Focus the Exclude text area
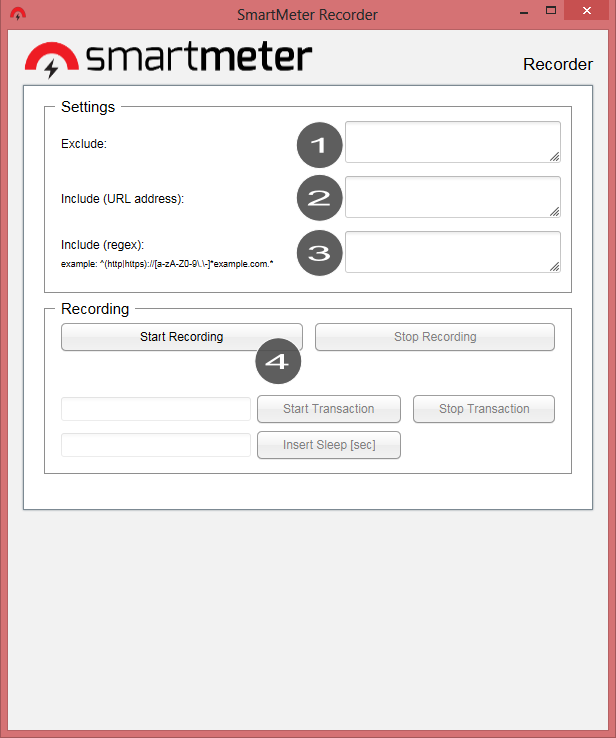Viewport: 616px width, 738px height. (453, 142)
